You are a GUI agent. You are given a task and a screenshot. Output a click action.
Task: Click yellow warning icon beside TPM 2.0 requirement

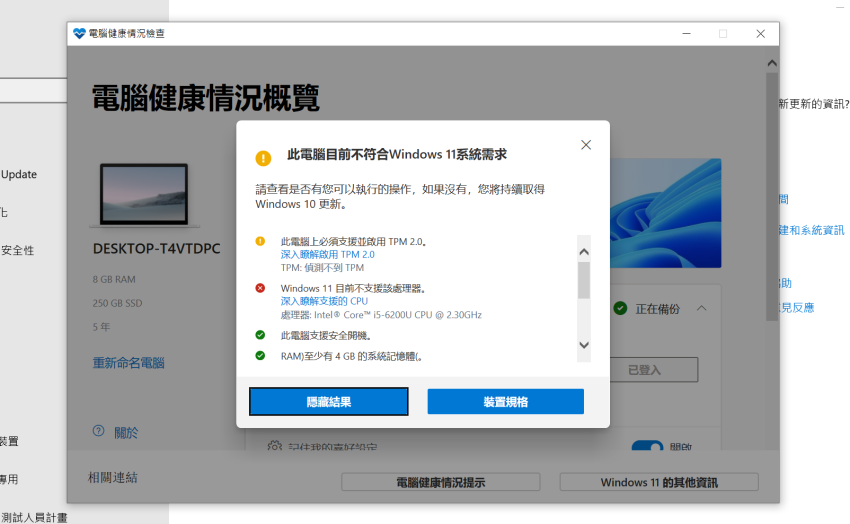[x=260, y=241]
